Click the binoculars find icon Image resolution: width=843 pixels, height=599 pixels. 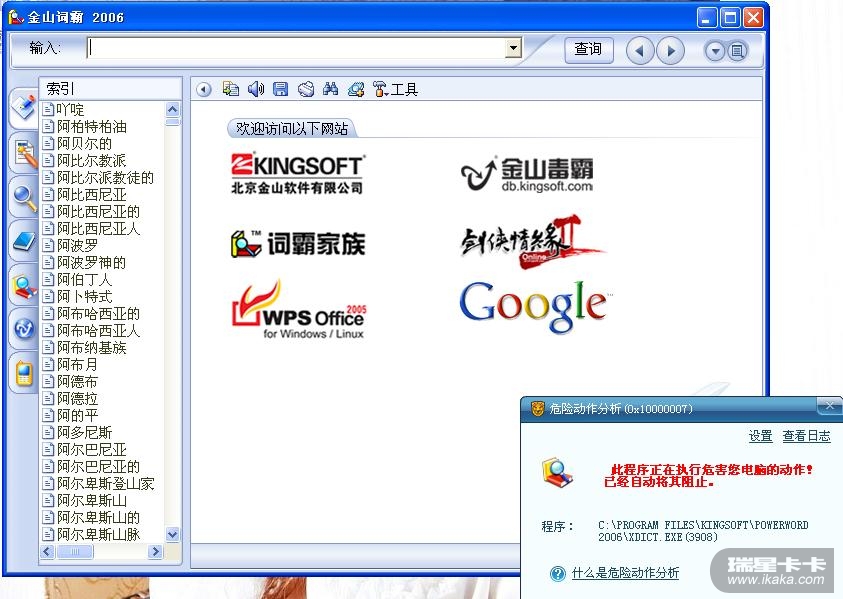331,89
